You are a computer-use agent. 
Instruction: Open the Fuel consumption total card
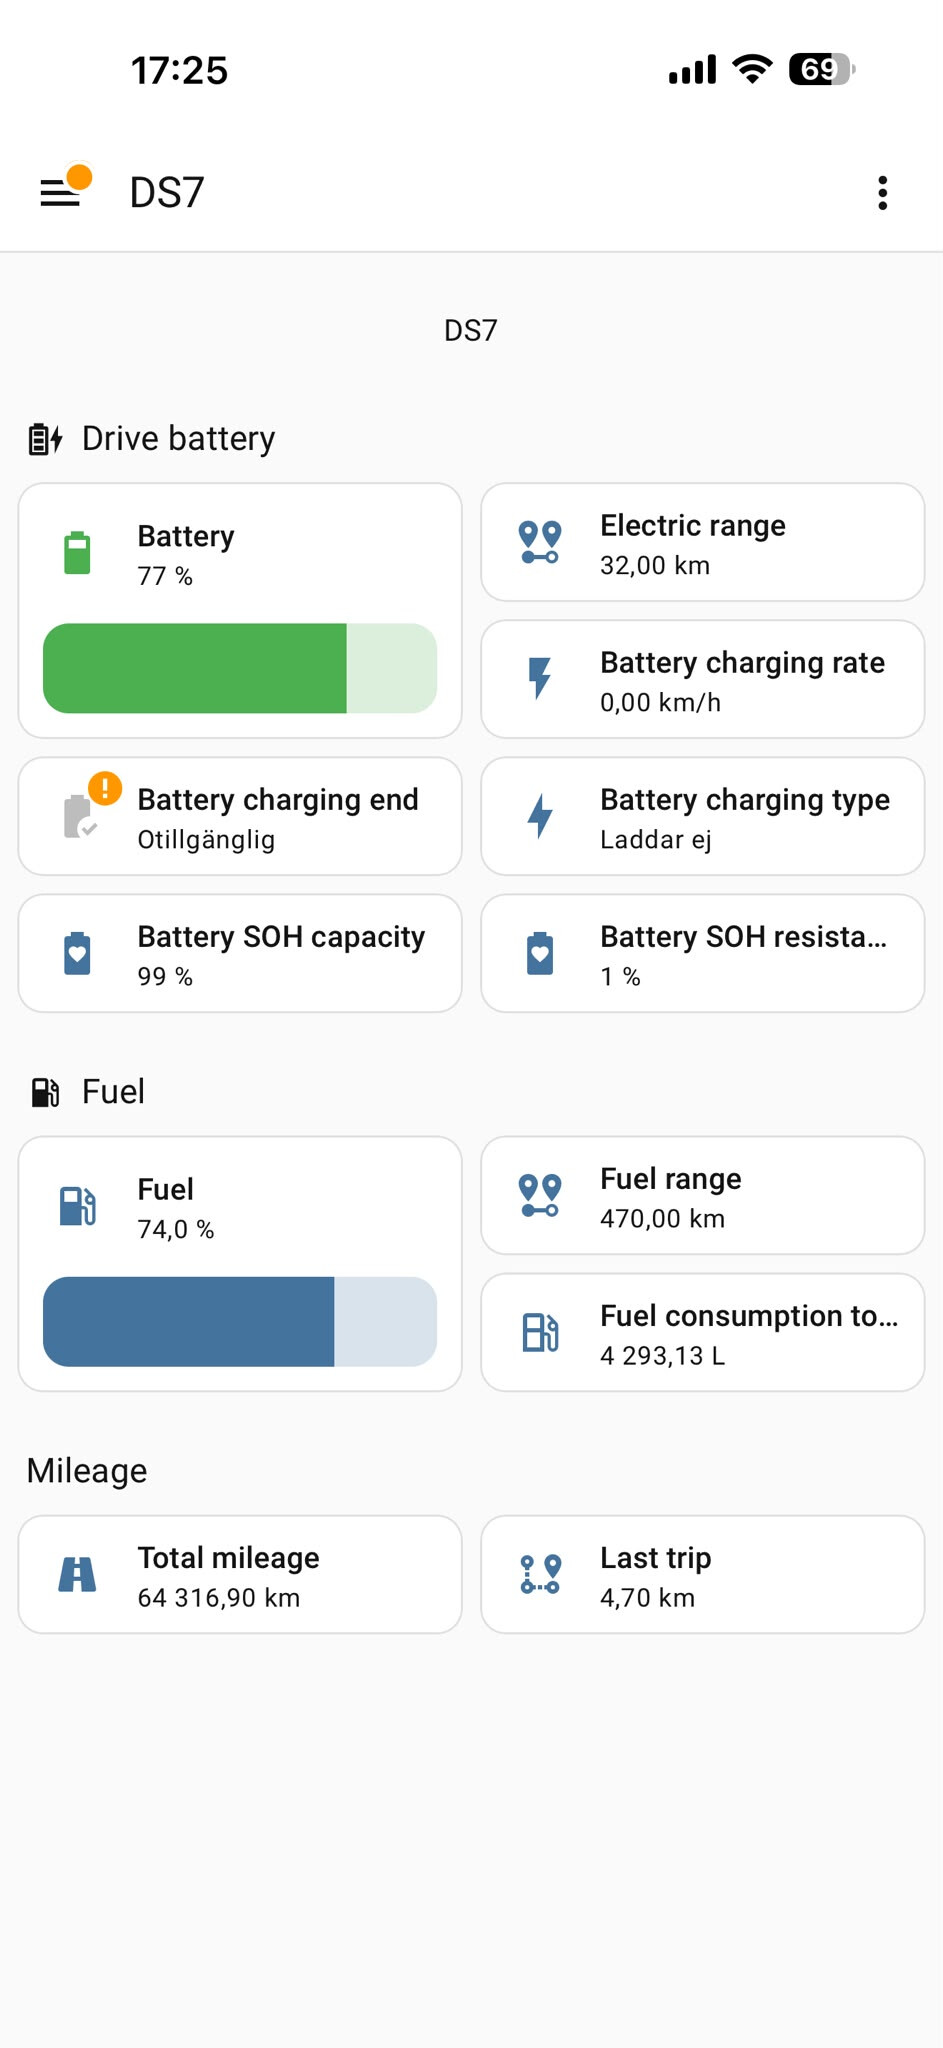click(x=703, y=1332)
